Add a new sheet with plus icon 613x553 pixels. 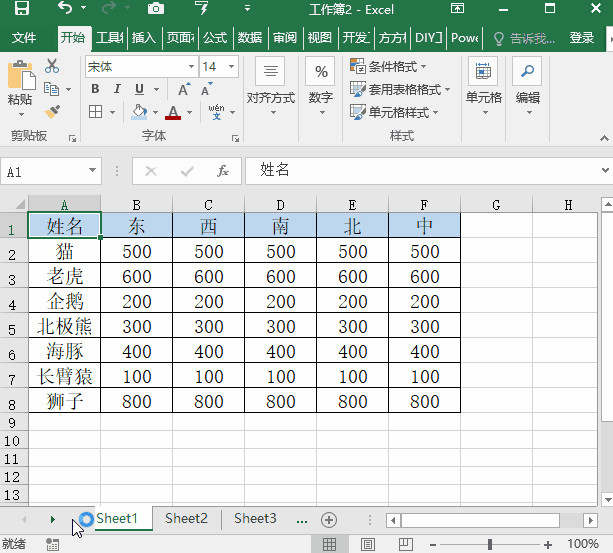328,519
